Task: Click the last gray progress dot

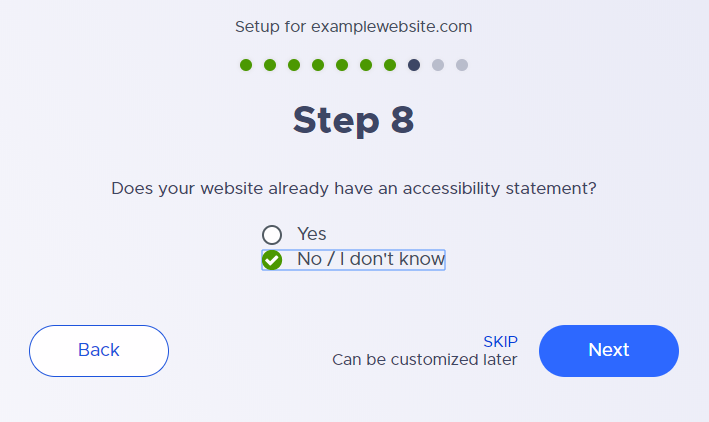Action: pos(462,65)
